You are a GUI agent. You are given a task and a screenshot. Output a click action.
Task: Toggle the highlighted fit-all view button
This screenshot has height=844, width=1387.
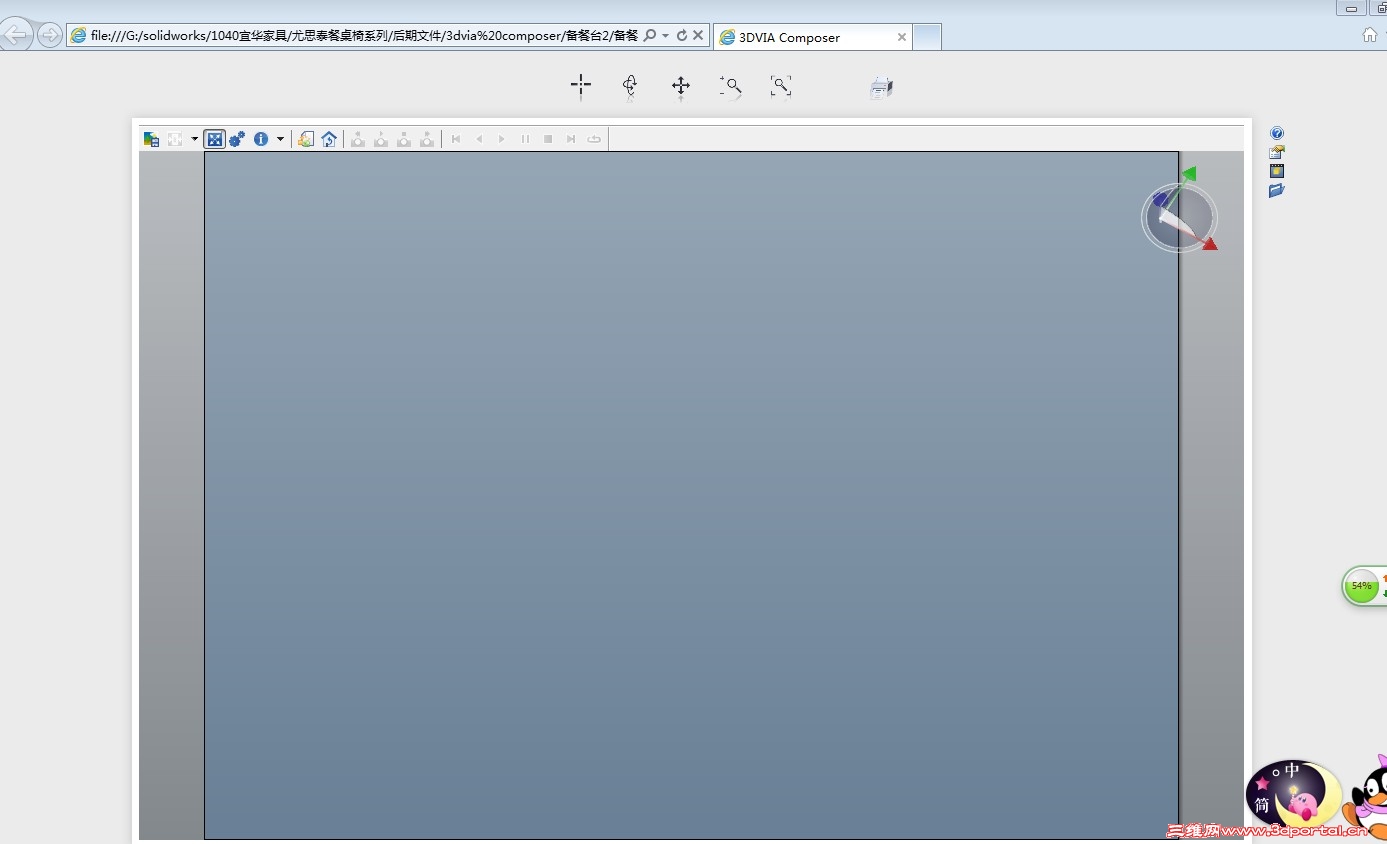[x=214, y=139]
